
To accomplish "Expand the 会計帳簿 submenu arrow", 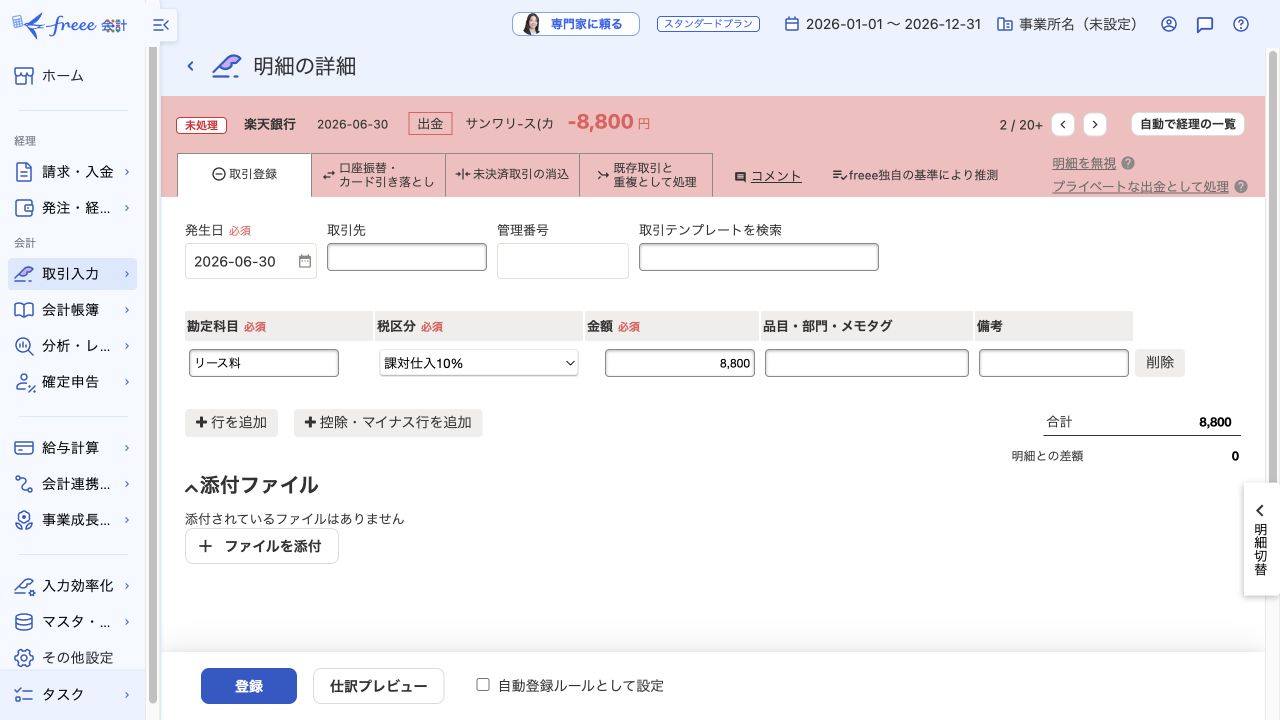I will [x=127, y=310].
